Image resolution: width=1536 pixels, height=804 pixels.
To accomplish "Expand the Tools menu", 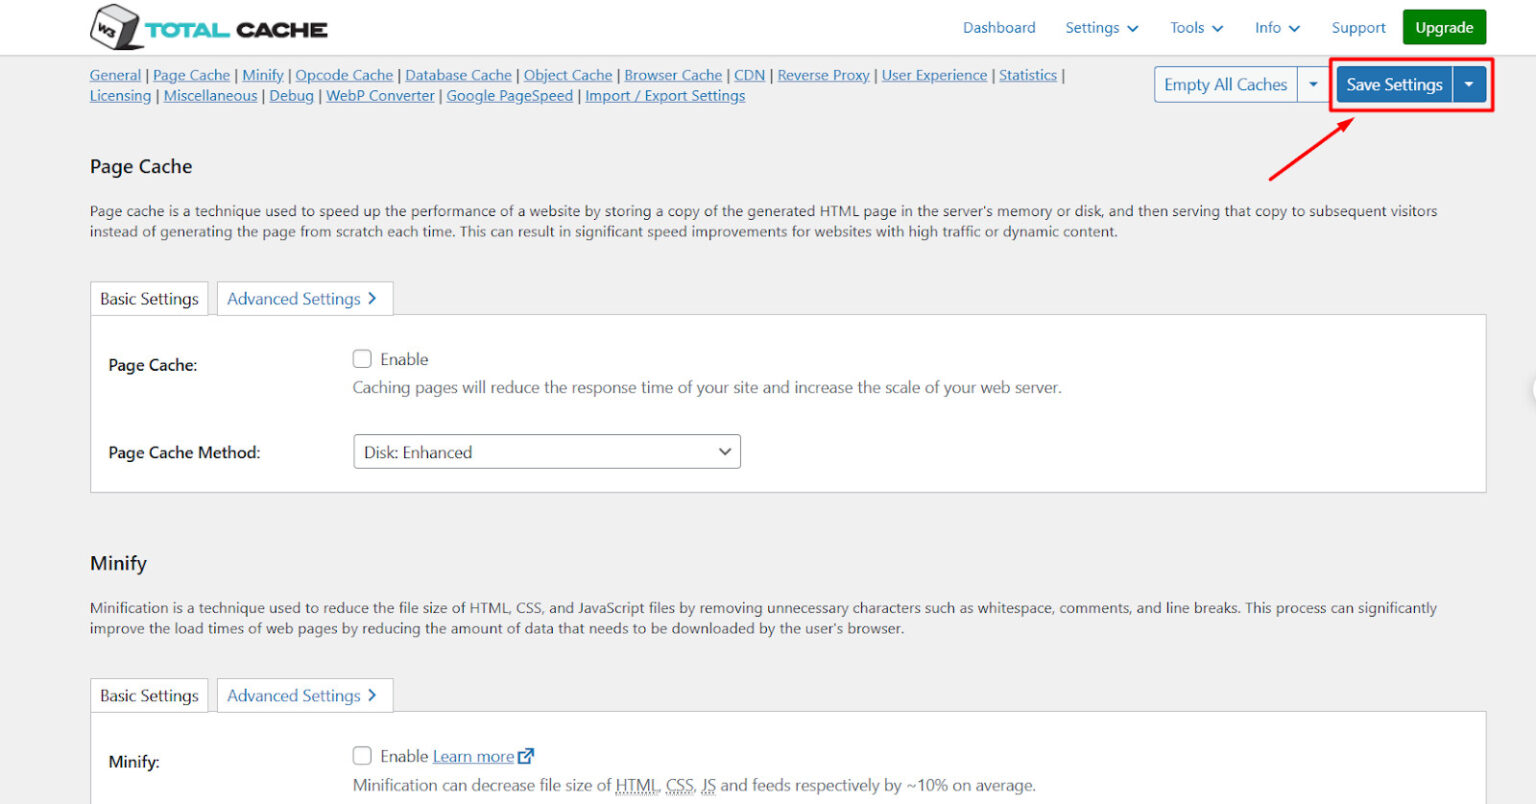I will (1196, 28).
